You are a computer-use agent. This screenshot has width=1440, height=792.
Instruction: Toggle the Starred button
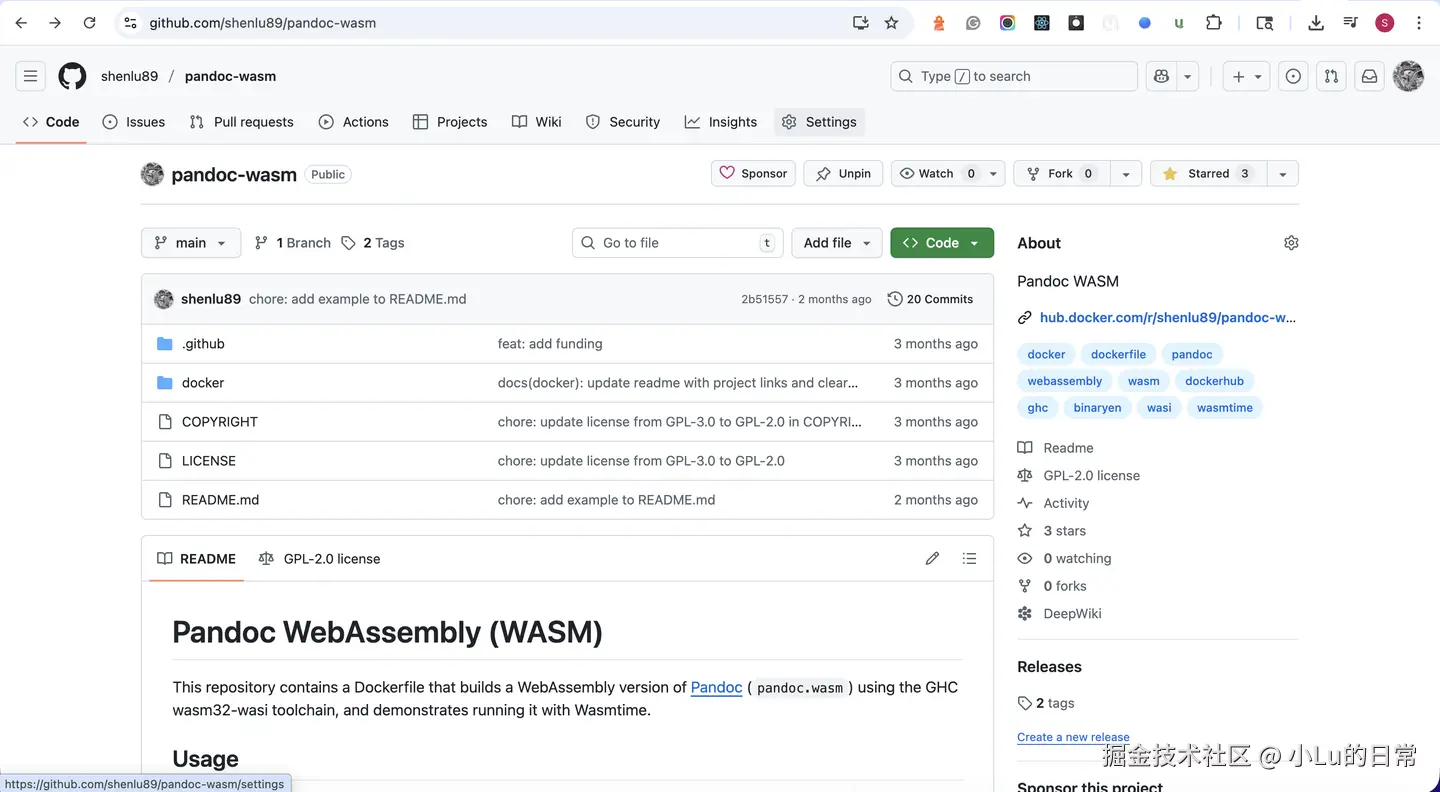click(x=1208, y=174)
